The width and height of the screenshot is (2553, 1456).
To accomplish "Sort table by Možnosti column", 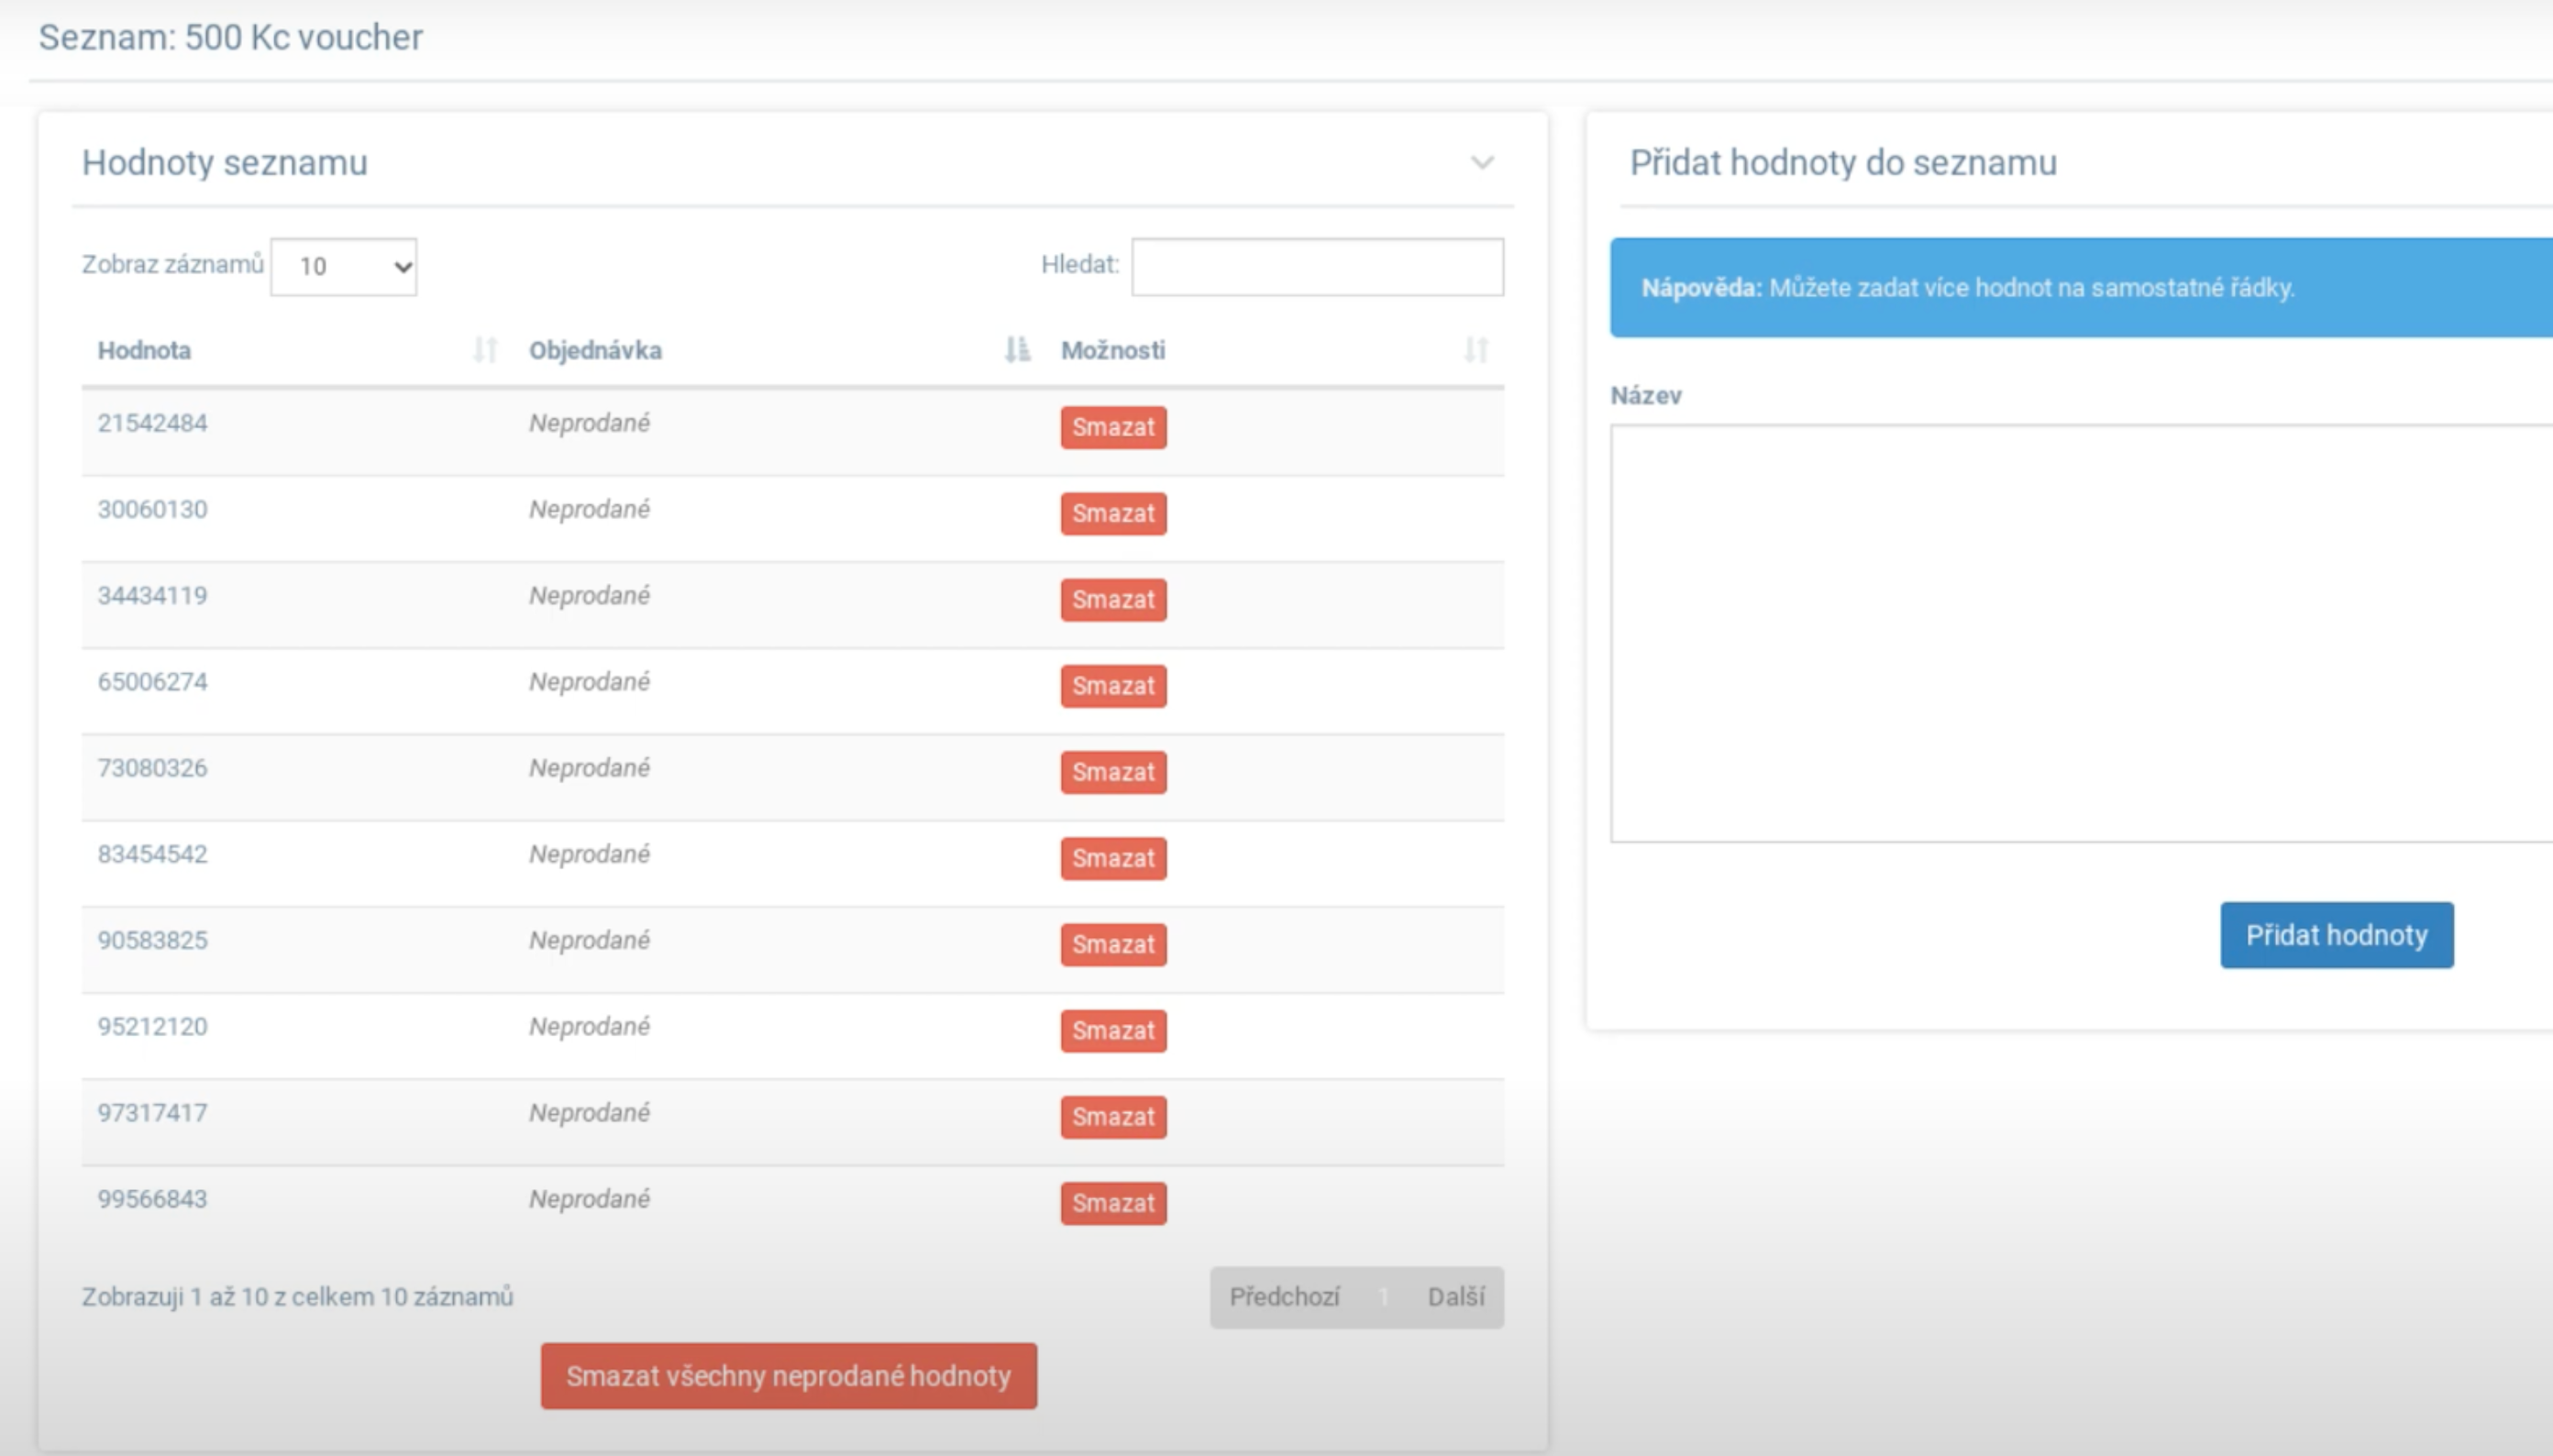I will [1476, 350].
